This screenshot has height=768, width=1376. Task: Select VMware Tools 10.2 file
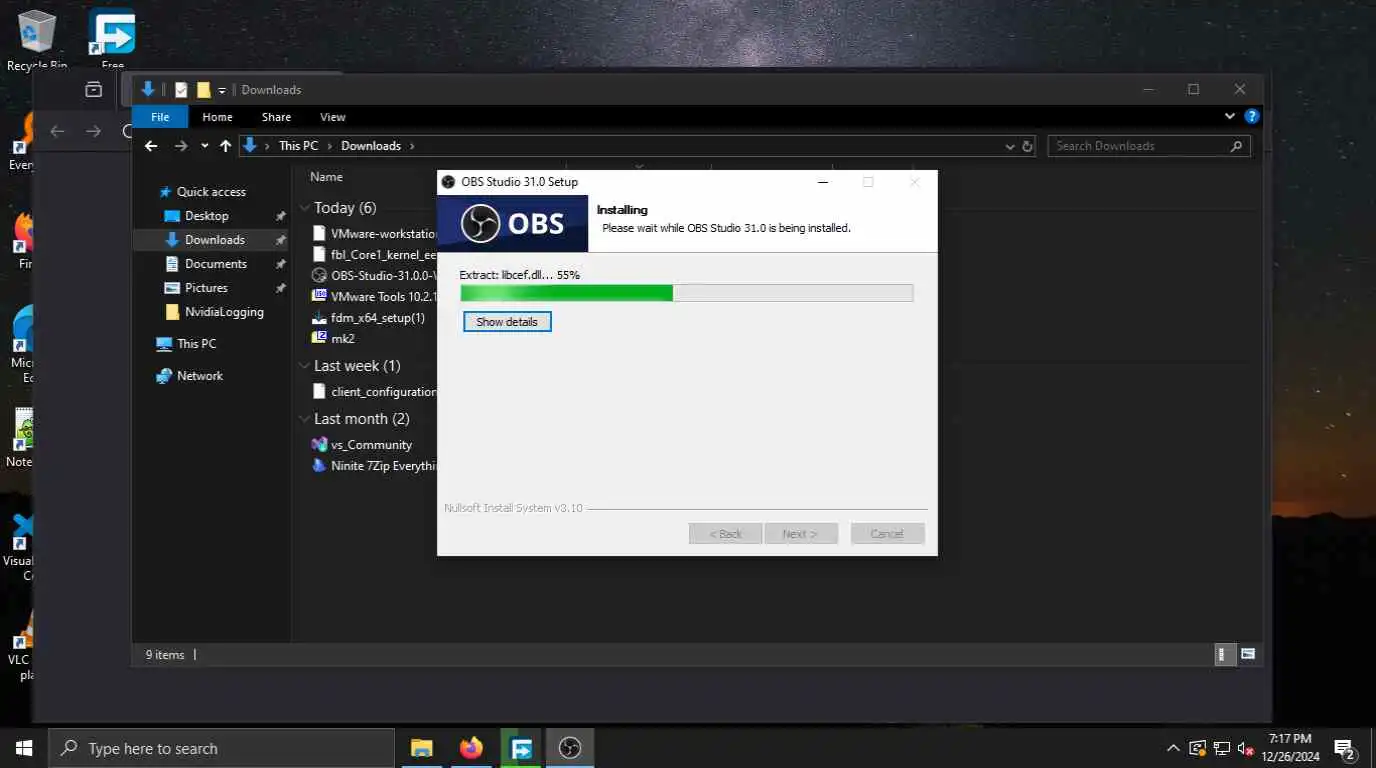(375, 296)
